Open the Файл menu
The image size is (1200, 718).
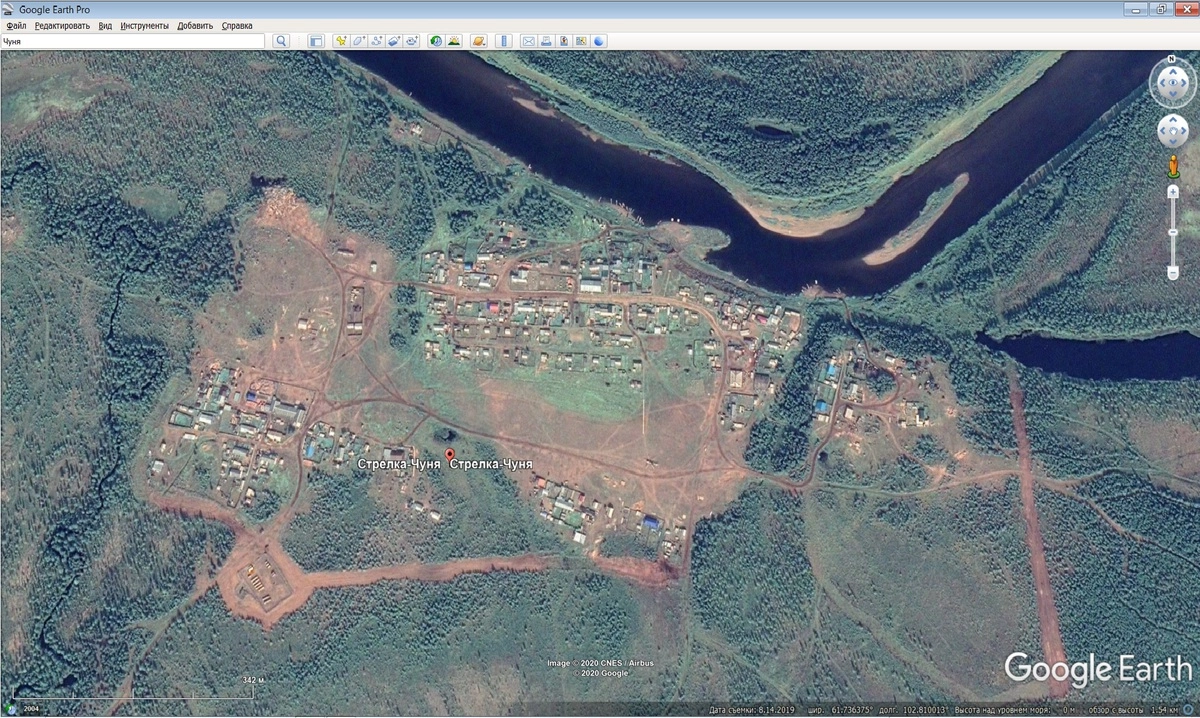coord(16,25)
